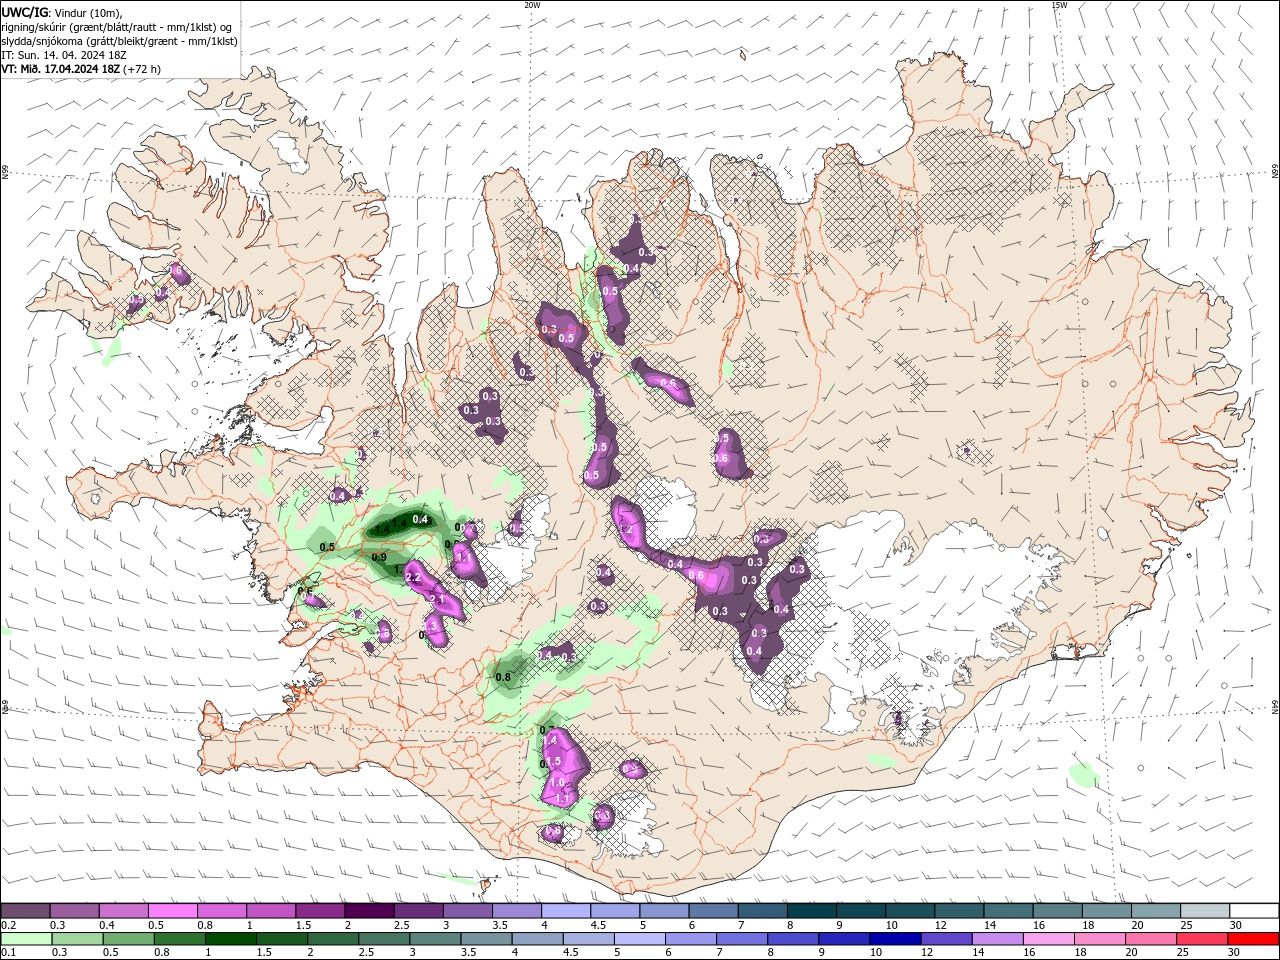1280x960 pixels.
Task: Click the '66N' latitude label on left edge
Action: point(5,173)
